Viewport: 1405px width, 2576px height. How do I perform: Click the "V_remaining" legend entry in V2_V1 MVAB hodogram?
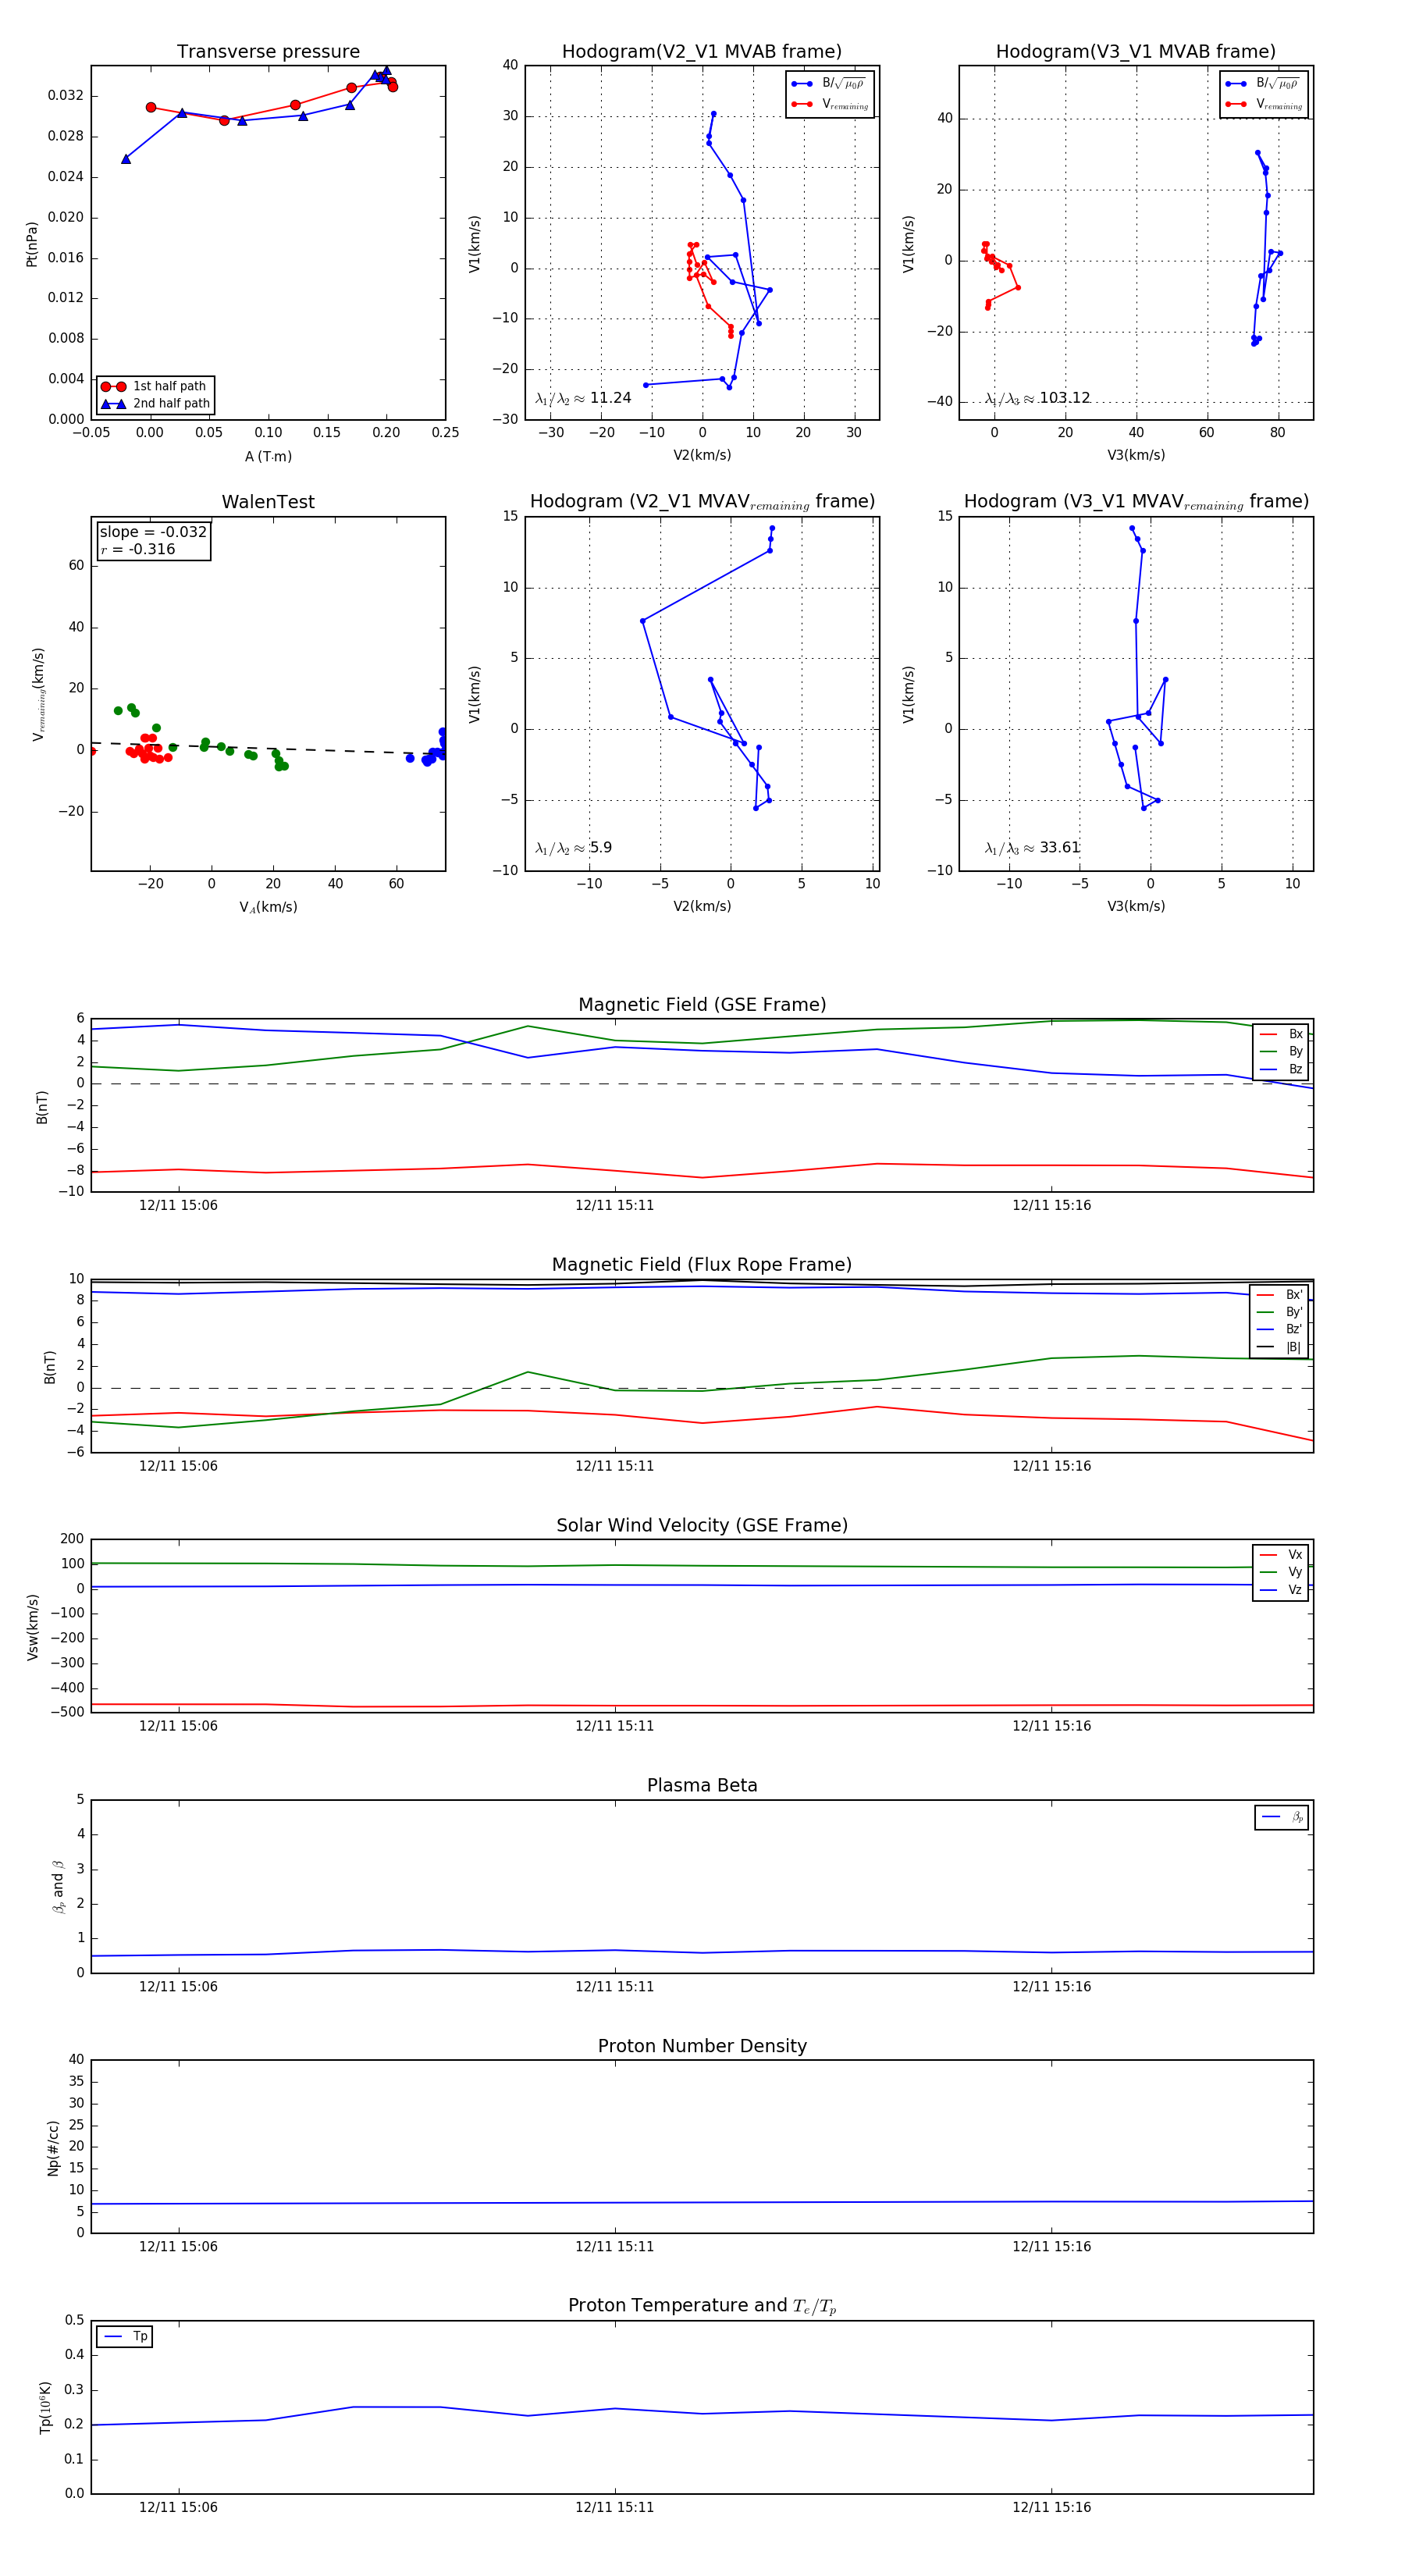point(830,104)
